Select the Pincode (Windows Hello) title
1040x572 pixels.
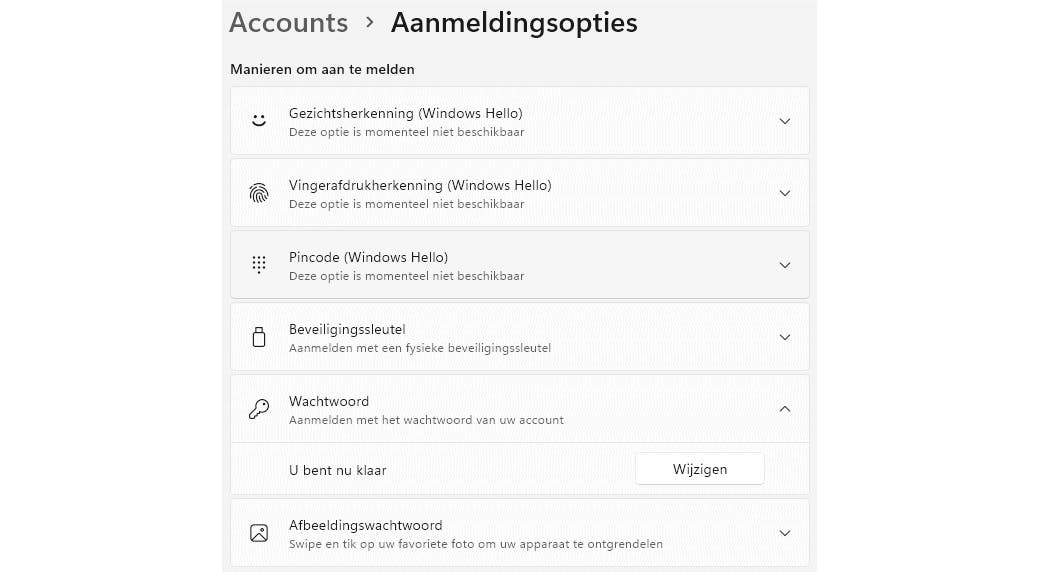[368, 257]
